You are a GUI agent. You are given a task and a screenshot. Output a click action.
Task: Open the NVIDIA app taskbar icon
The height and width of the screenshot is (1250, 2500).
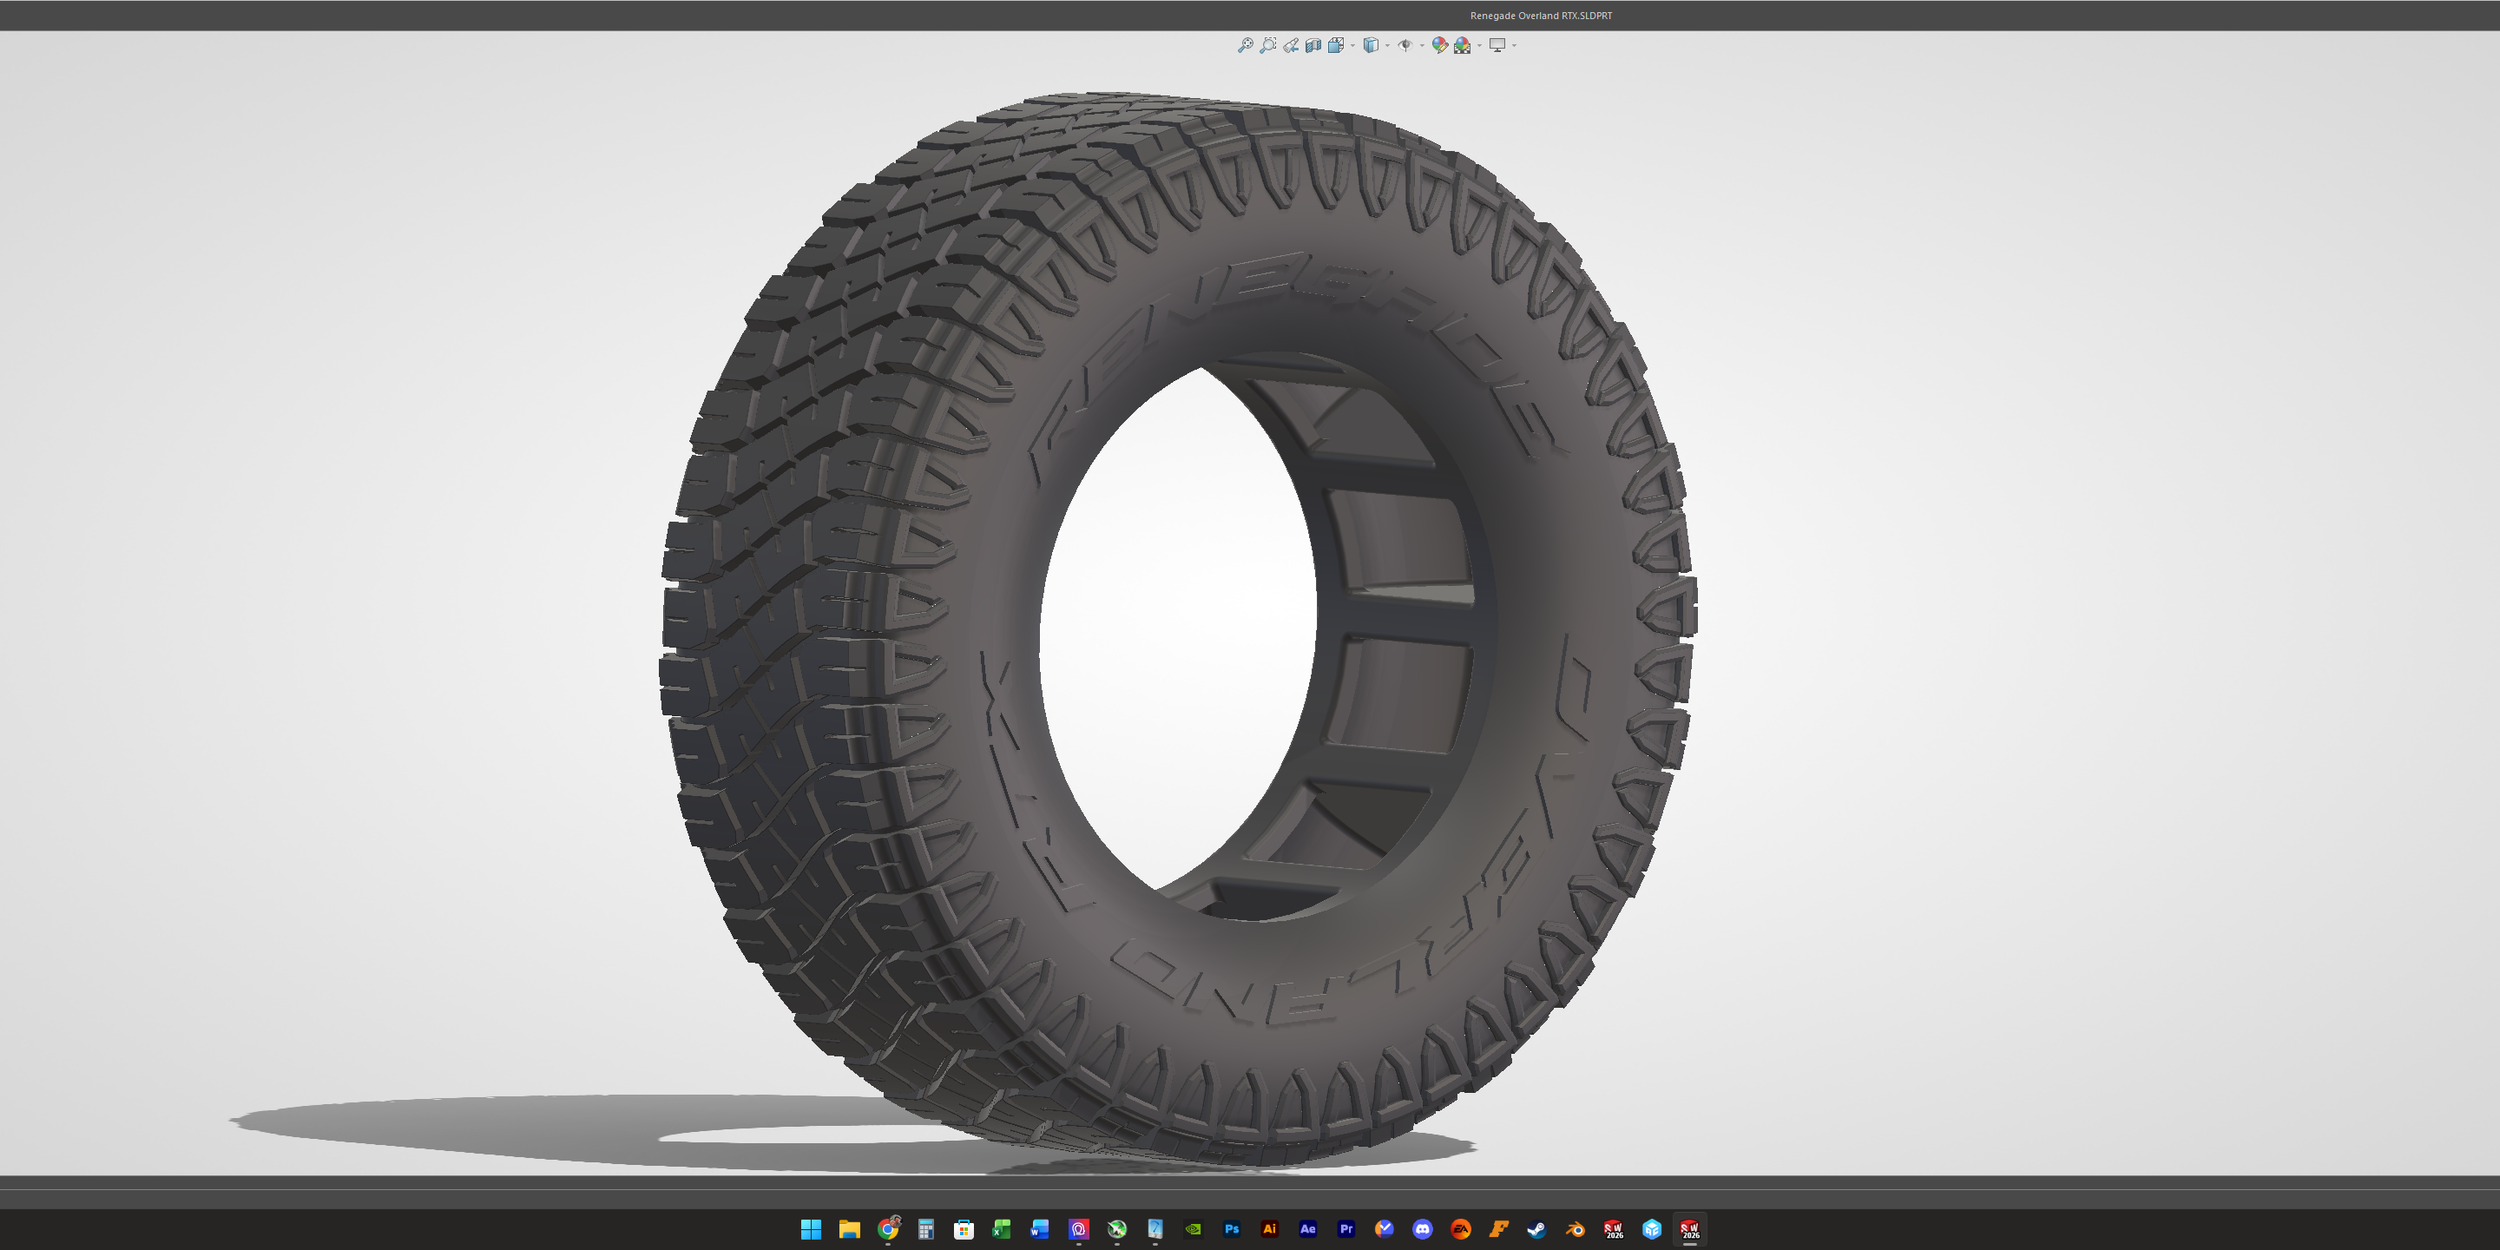(x=1193, y=1229)
